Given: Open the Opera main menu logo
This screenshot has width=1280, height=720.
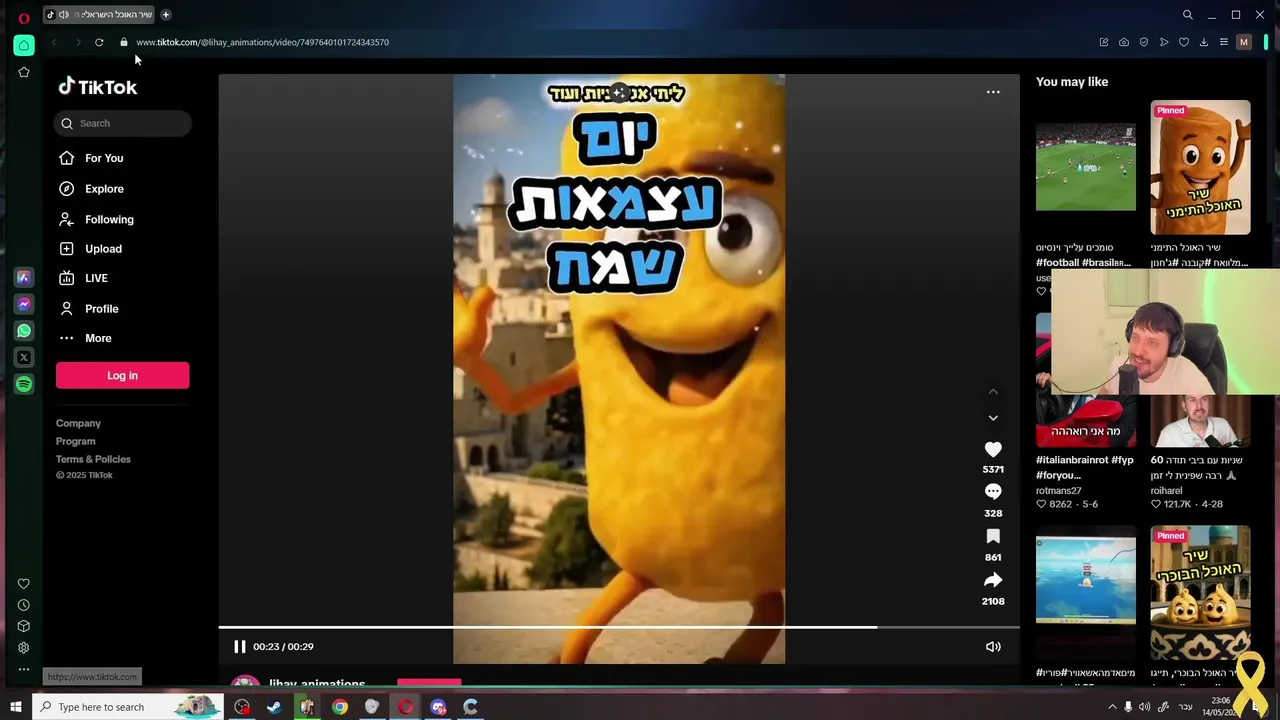Looking at the screenshot, I should pyautogui.click(x=24, y=17).
